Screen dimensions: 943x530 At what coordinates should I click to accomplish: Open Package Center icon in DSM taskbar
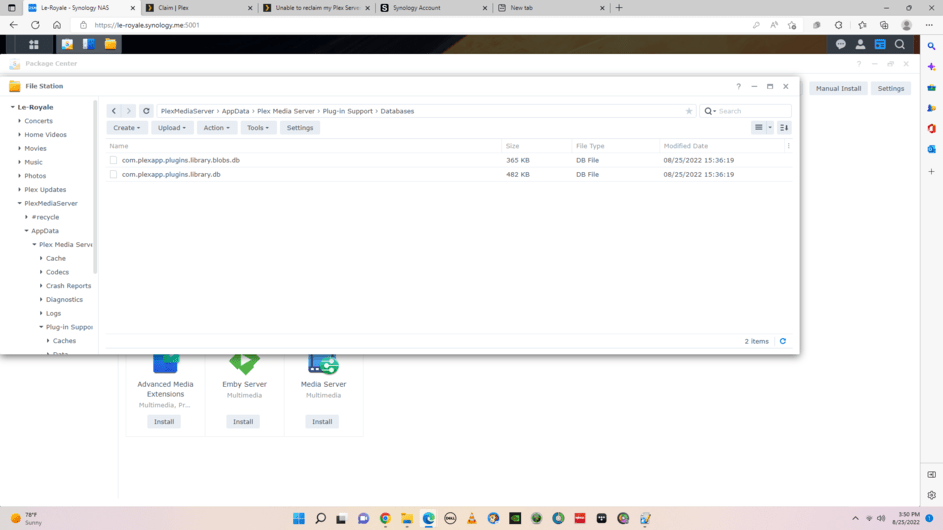click(67, 45)
